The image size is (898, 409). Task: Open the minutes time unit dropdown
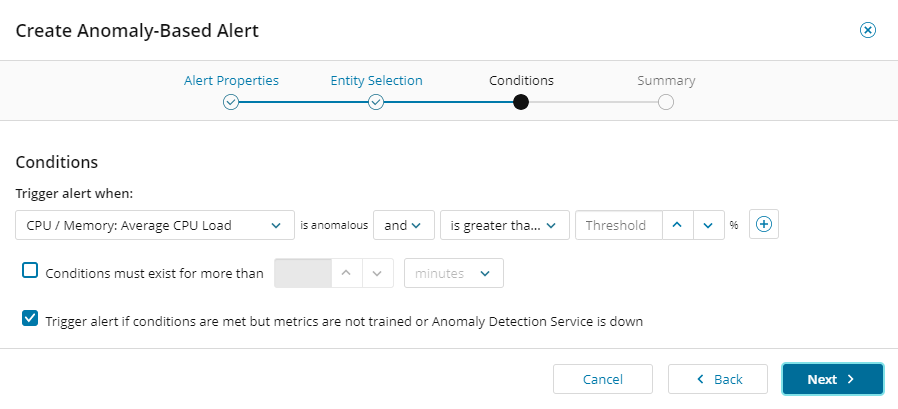click(453, 273)
